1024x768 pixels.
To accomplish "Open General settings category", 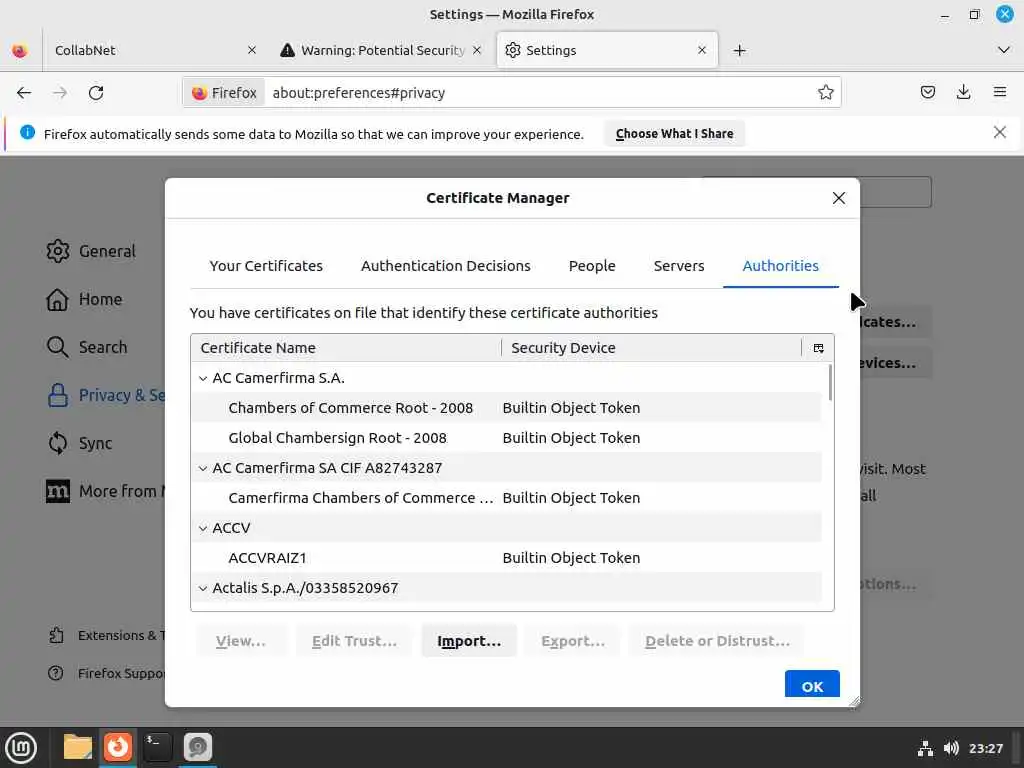I will pos(91,251).
